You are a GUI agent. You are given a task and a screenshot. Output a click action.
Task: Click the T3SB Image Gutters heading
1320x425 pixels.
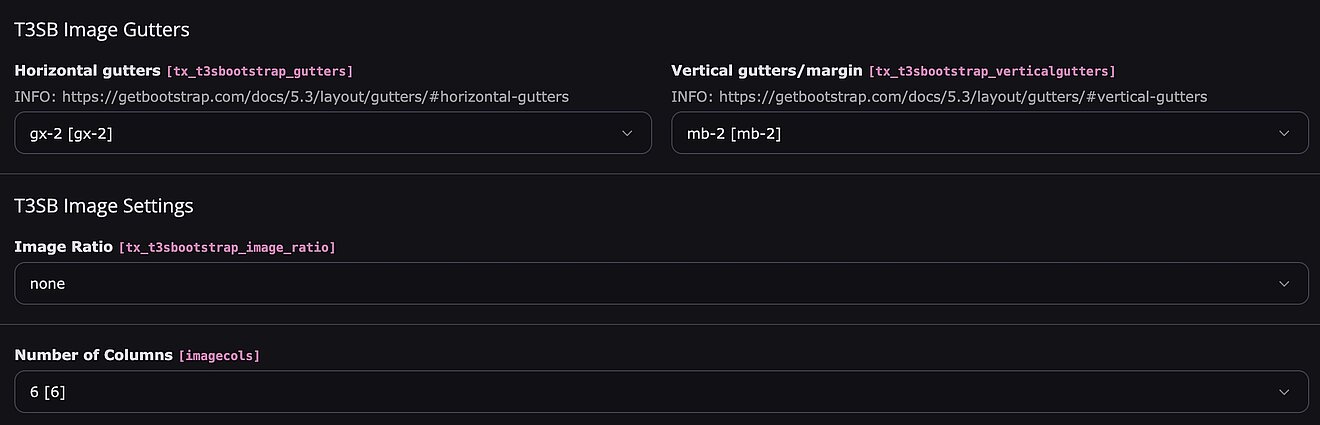[102, 30]
